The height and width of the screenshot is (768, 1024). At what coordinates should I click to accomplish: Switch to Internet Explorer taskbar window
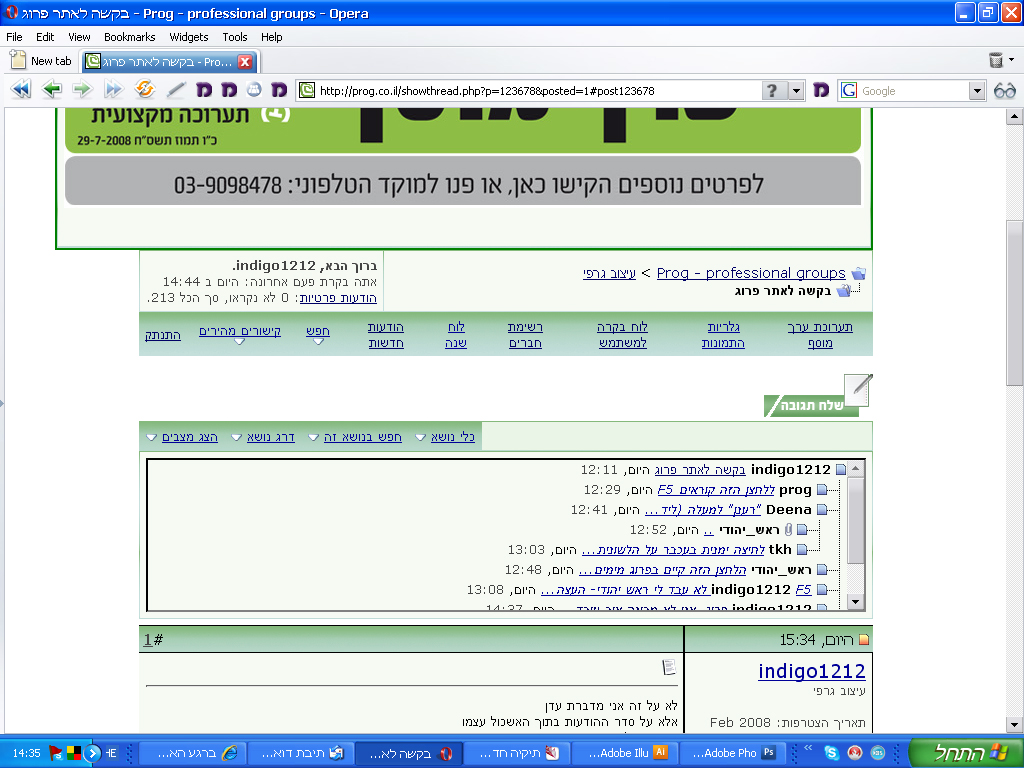(x=193, y=753)
